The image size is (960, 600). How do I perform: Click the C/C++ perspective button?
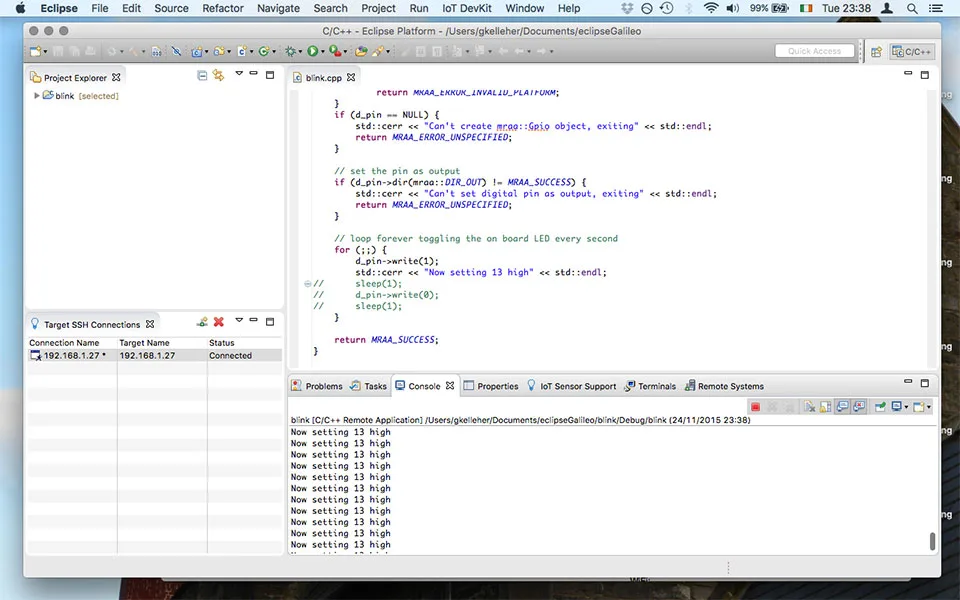pos(911,51)
